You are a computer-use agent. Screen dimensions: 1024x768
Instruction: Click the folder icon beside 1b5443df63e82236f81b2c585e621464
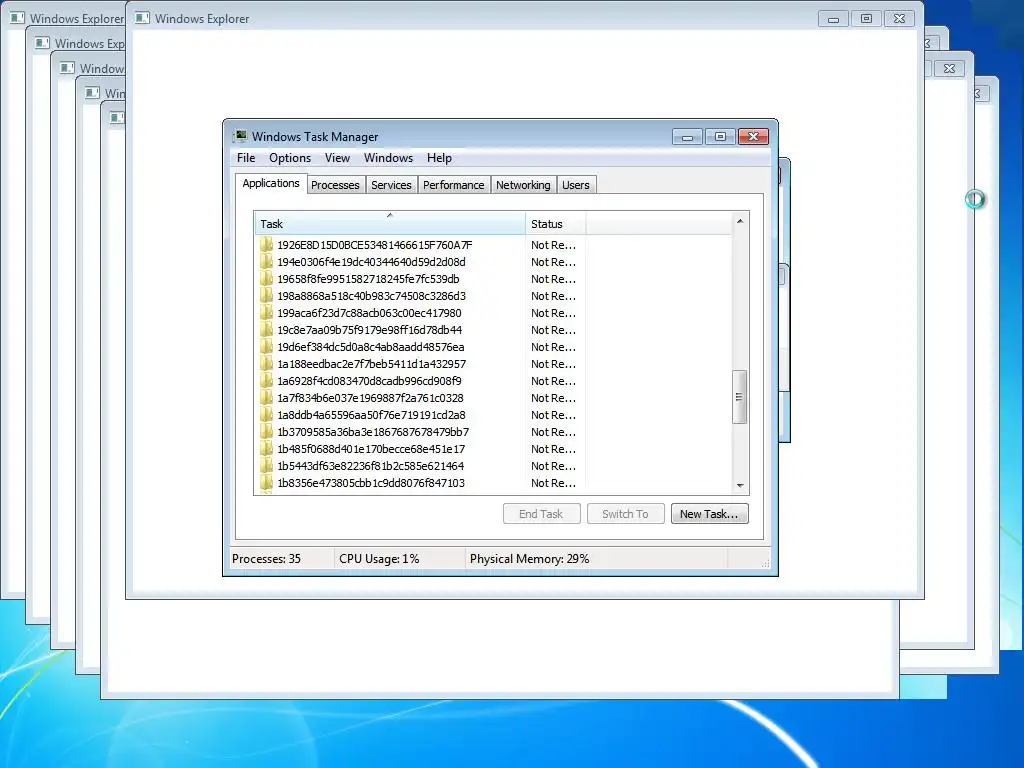coord(266,466)
